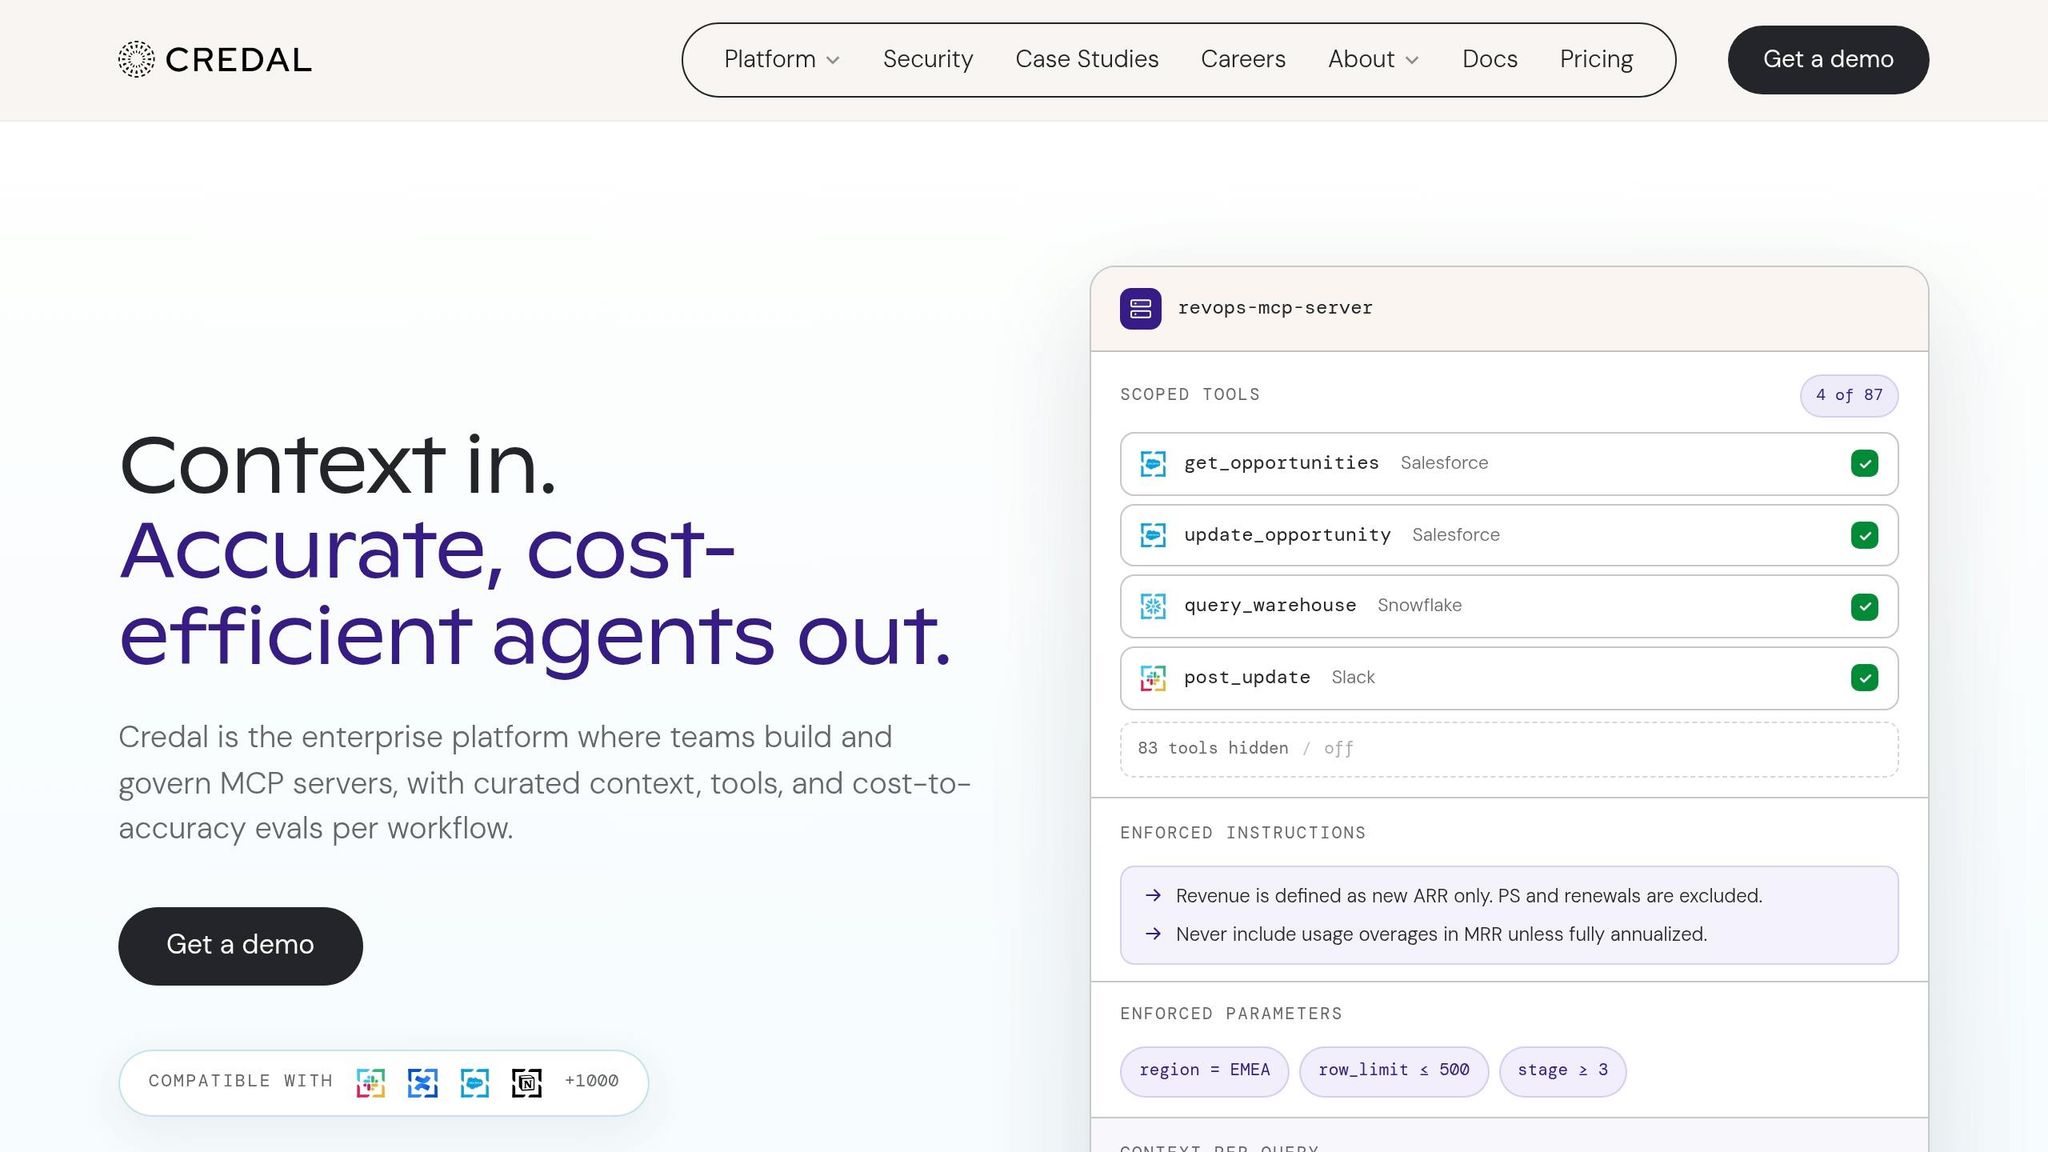2048x1152 pixels.
Task: Click the COMPATIBLE WITH label
Action: (240, 1081)
